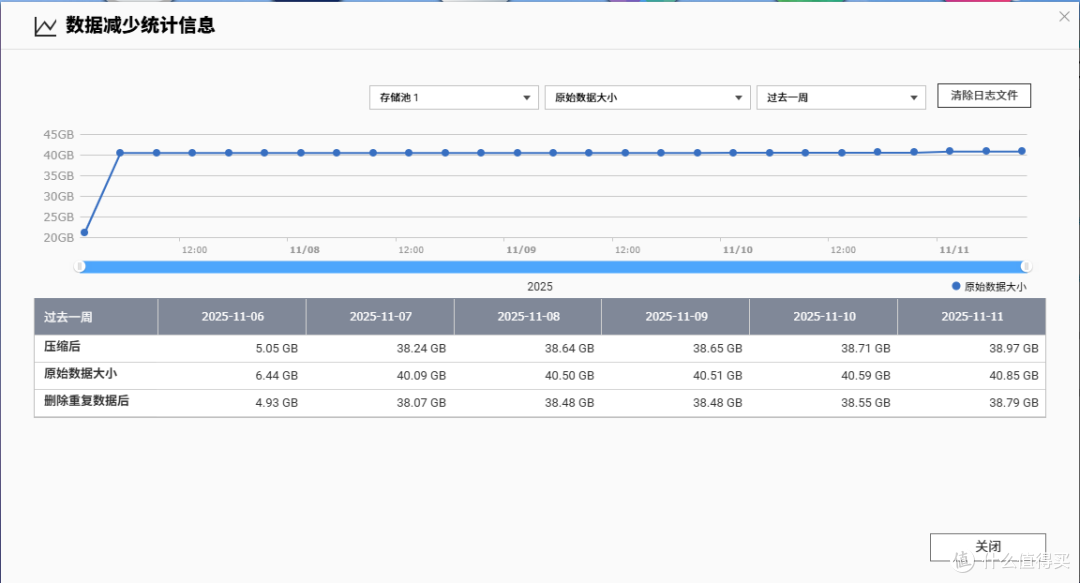Click the chart icon beside 数据减少统计信息 title
This screenshot has width=1080, height=583.
[45, 26]
